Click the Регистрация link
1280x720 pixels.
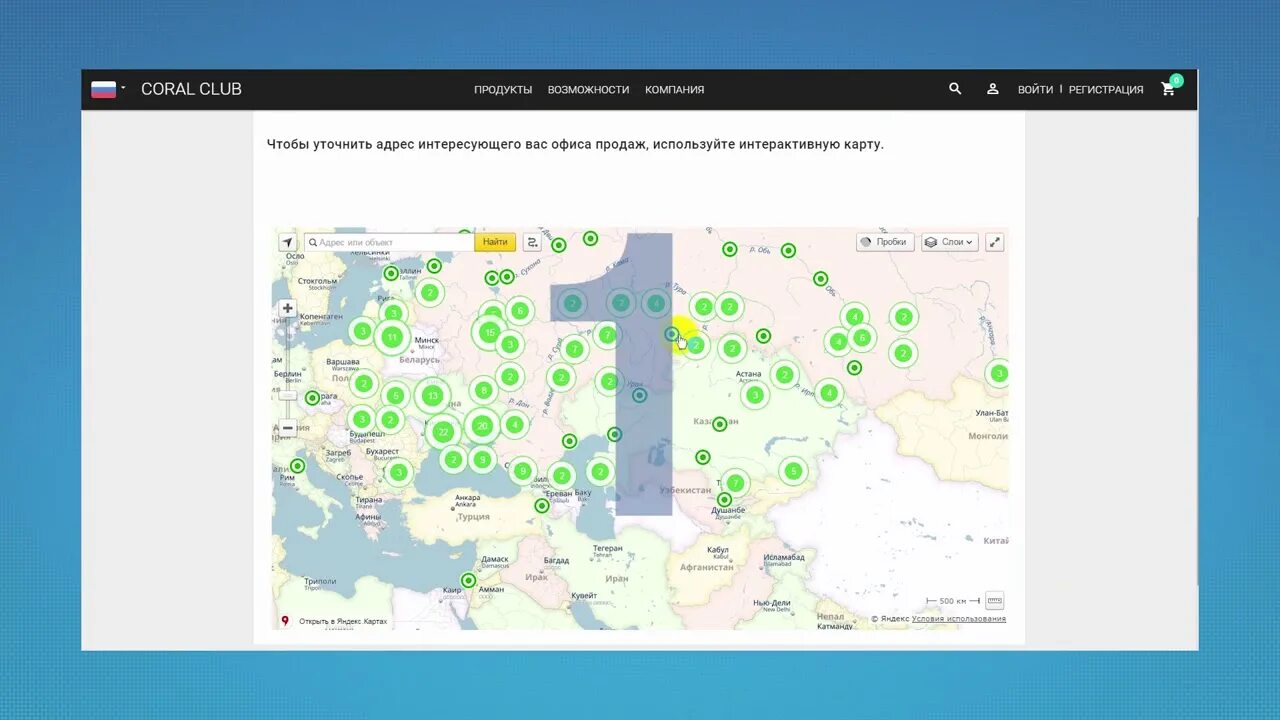[x=1106, y=89]
